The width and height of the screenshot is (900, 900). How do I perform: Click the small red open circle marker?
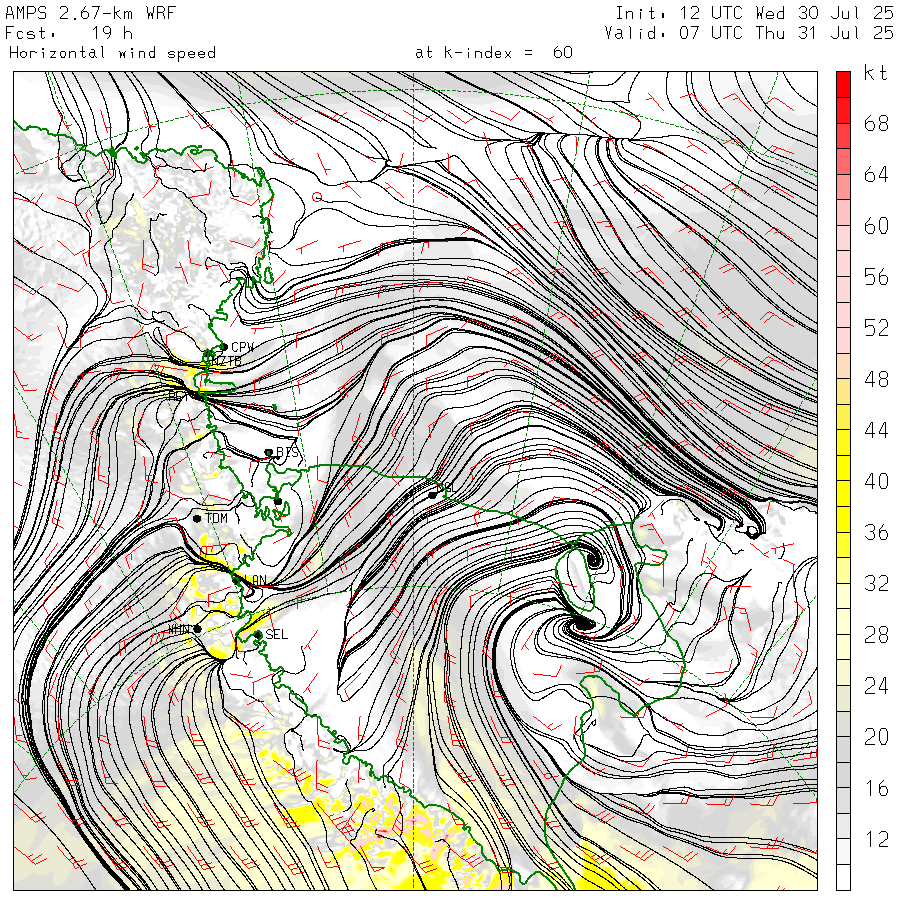(317, 197)
